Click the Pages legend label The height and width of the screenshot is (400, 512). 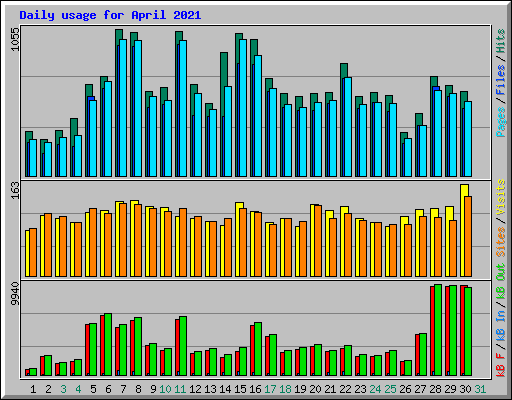coord(500,122)
